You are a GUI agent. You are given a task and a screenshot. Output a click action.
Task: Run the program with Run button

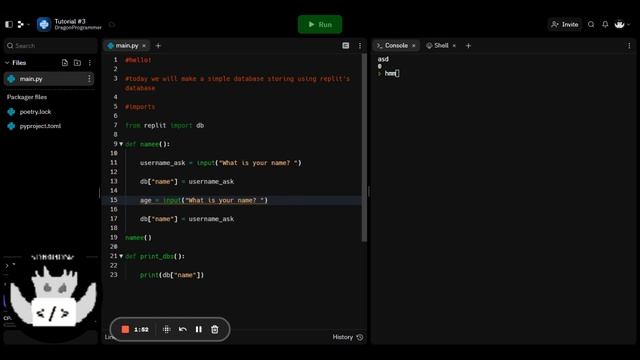(x=320, y=24)
